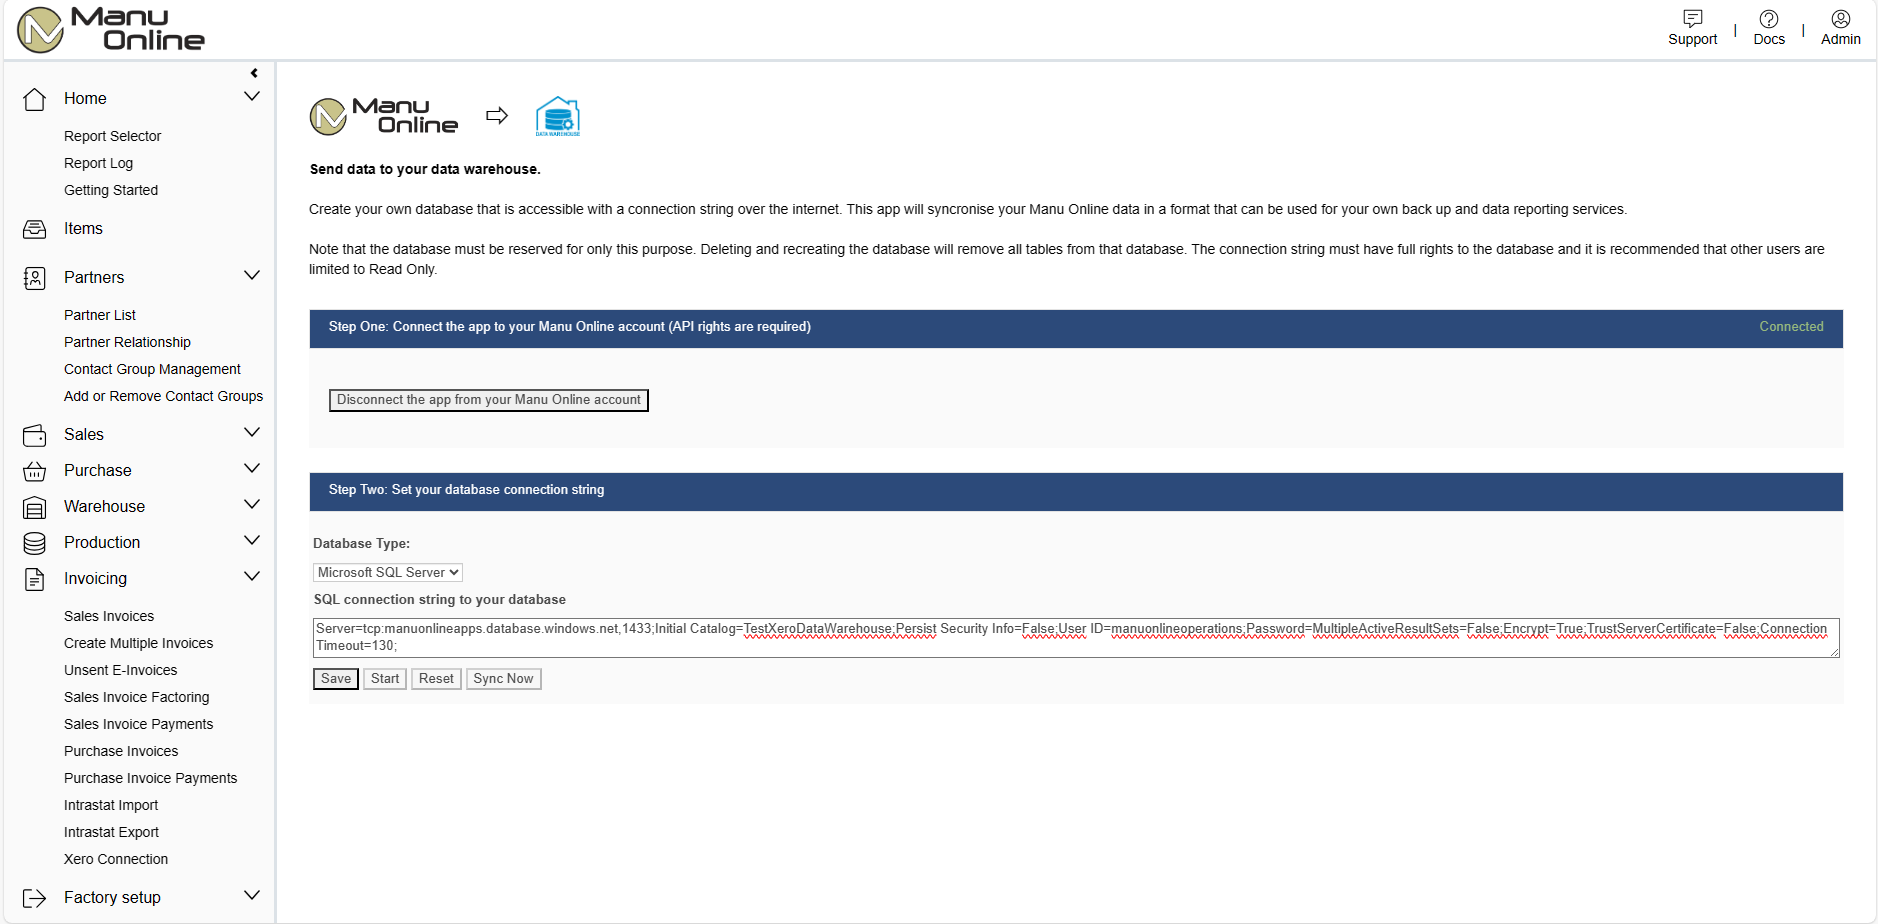Click the Support chat icon

1692,19
